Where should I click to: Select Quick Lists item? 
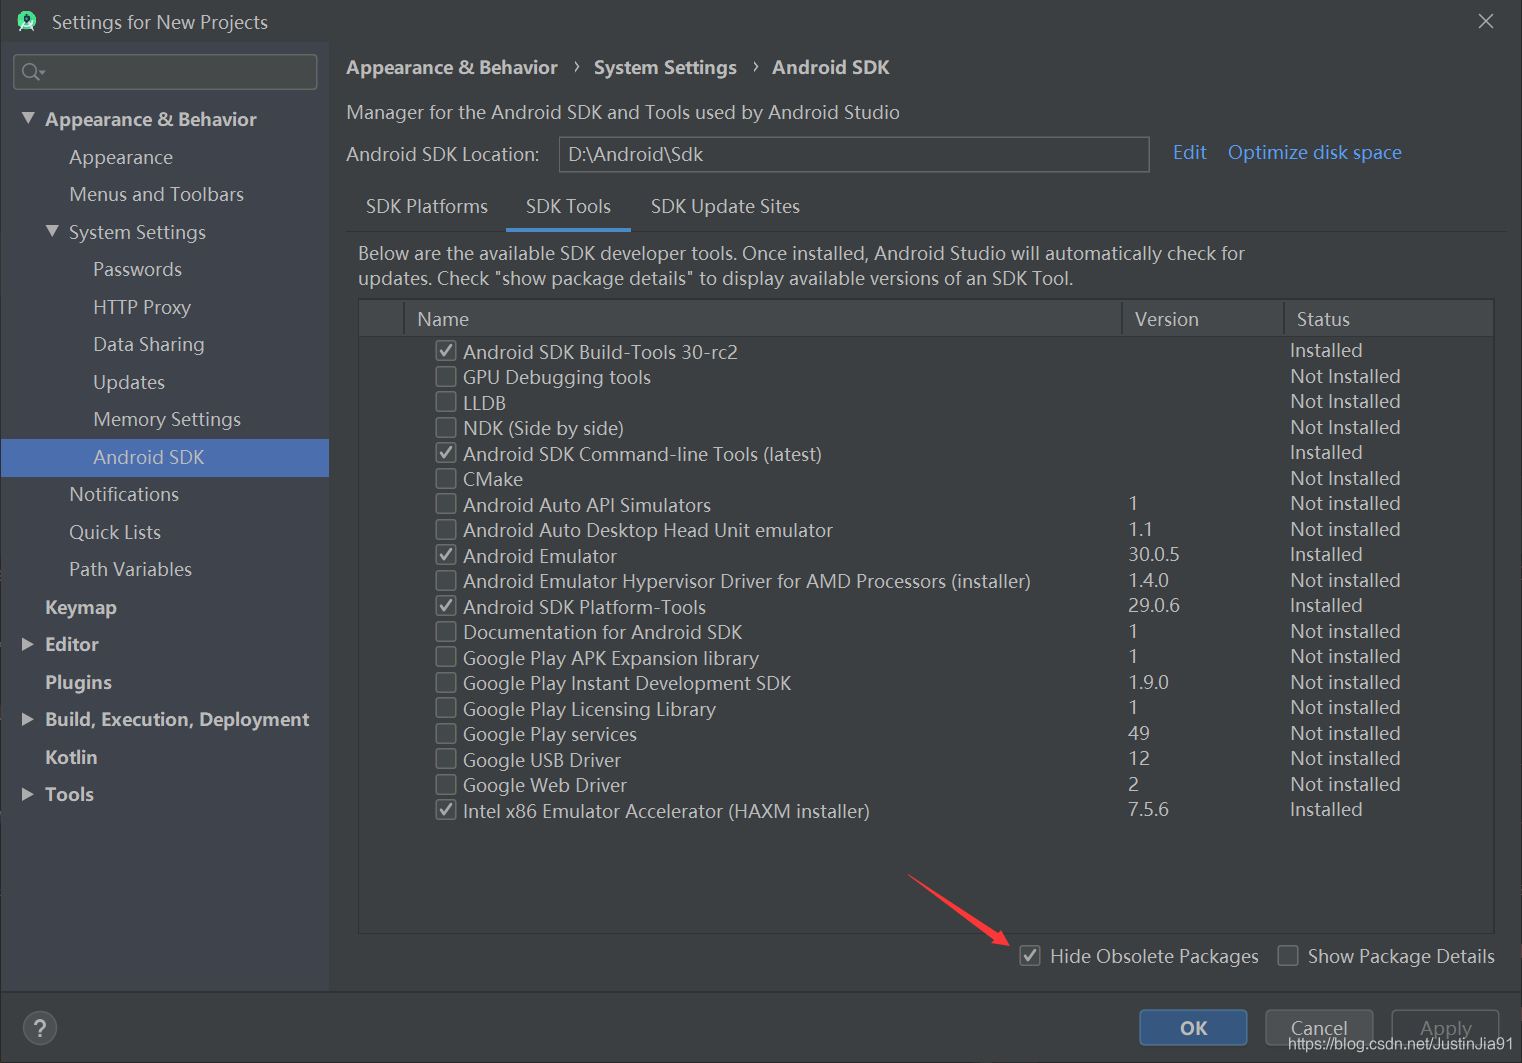[115, 532]
